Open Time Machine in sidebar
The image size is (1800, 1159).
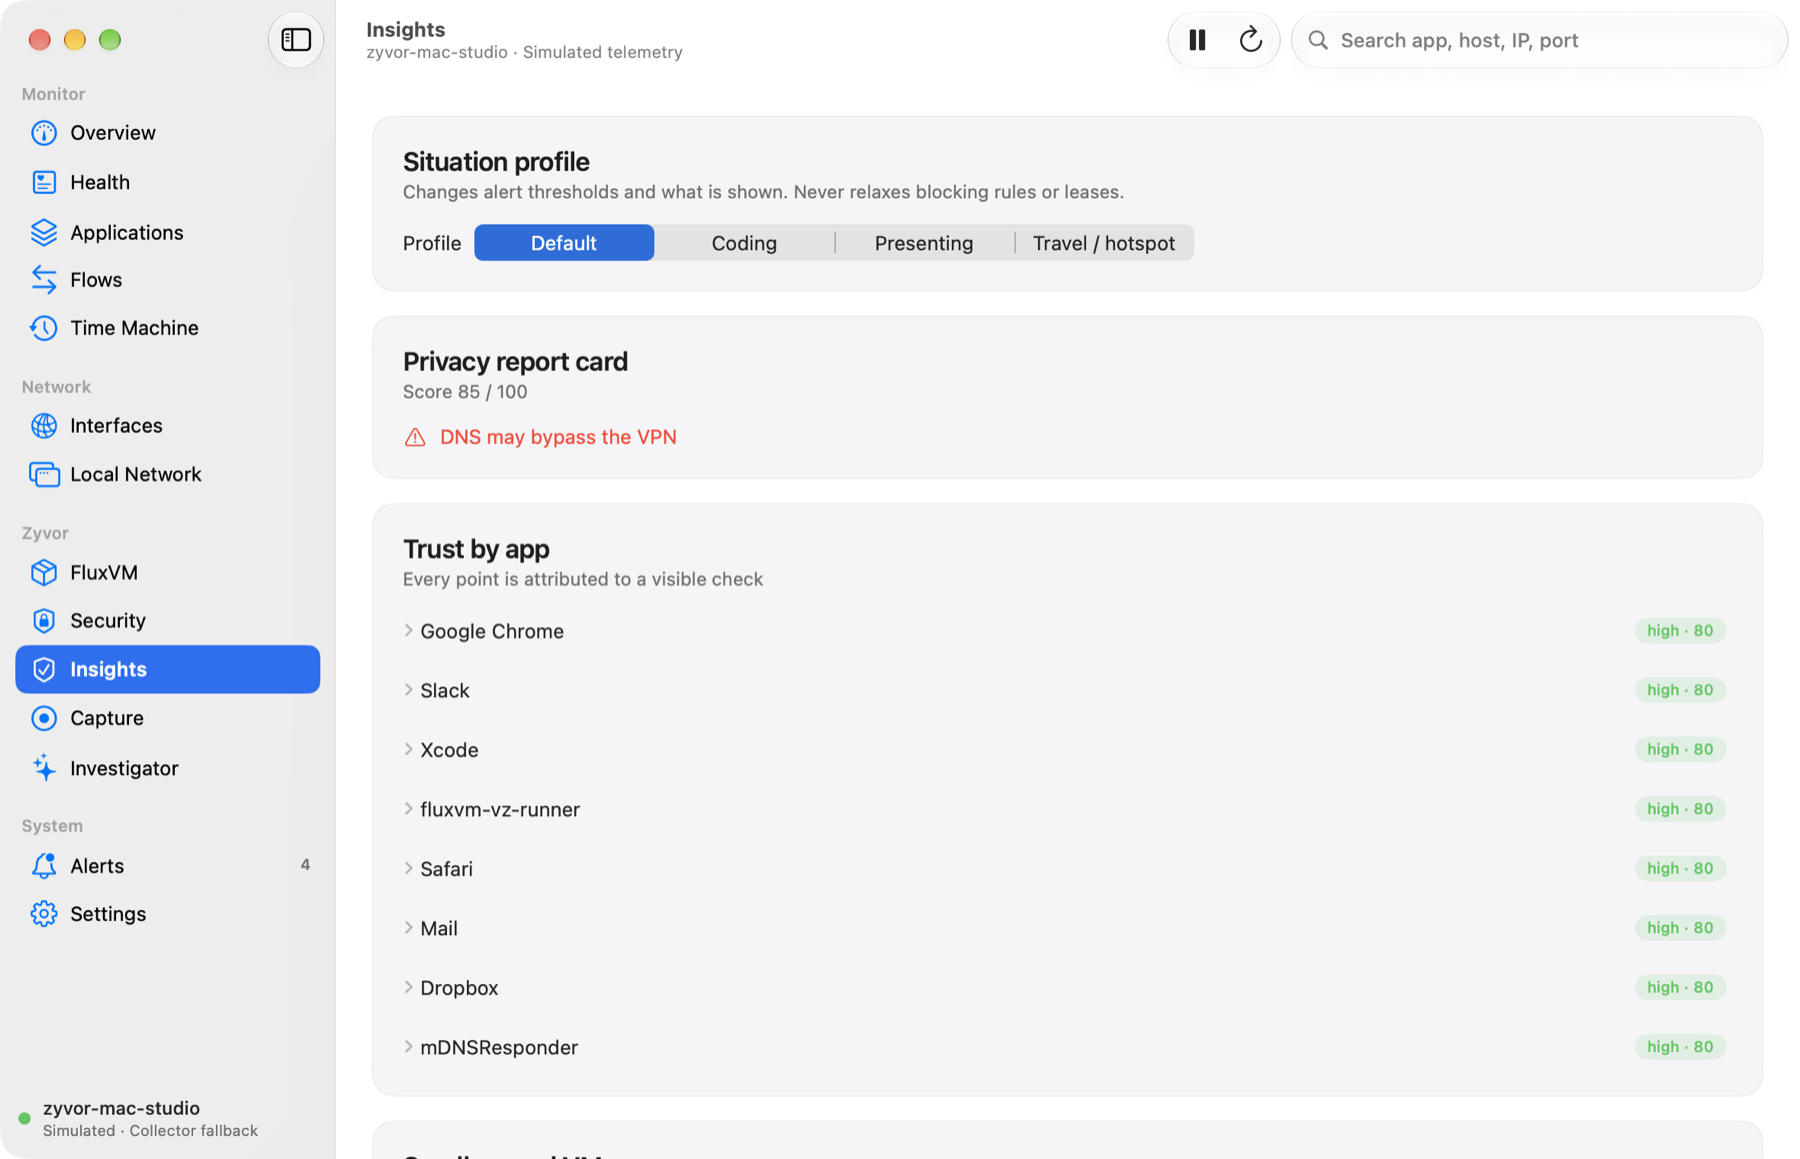point(168,328)
